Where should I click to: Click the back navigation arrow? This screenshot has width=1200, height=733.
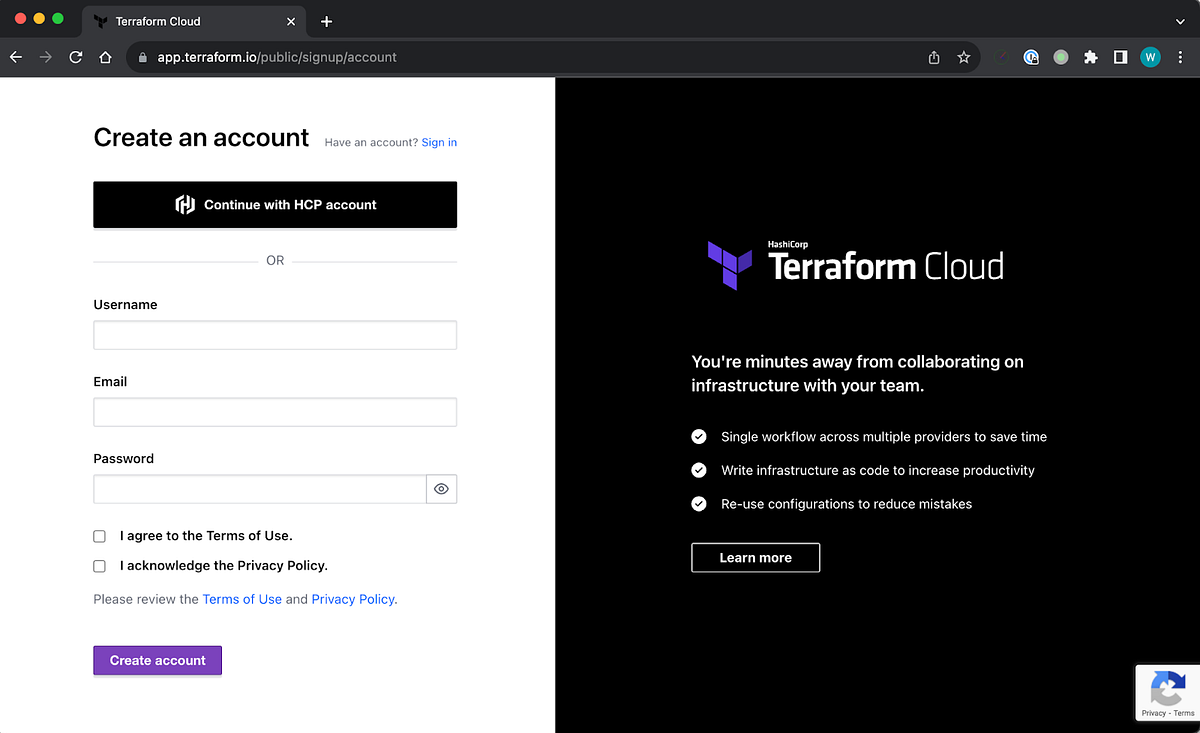pos(15,57)
